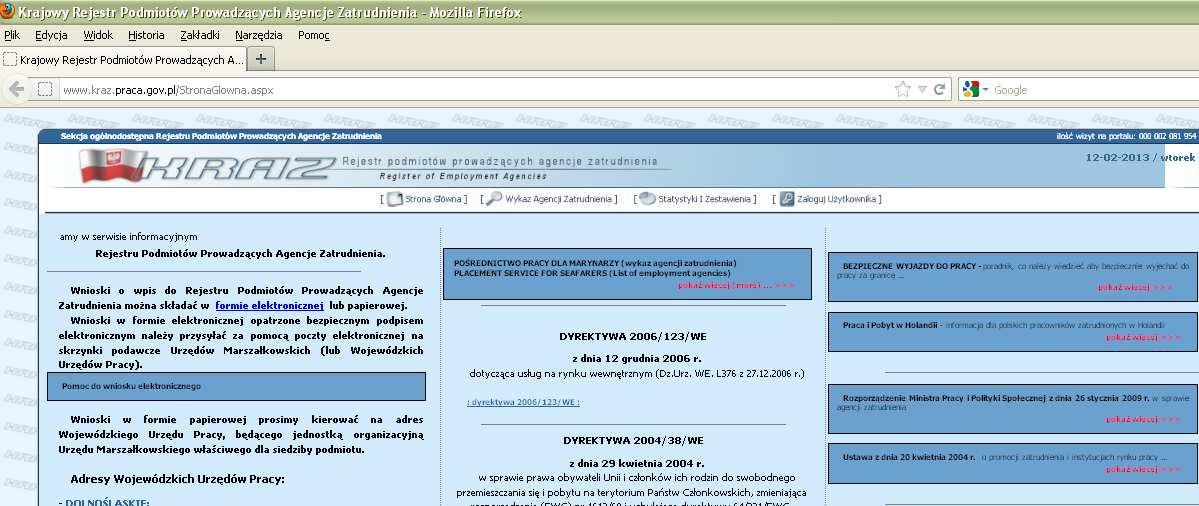Click the Google search input field

1095,89
